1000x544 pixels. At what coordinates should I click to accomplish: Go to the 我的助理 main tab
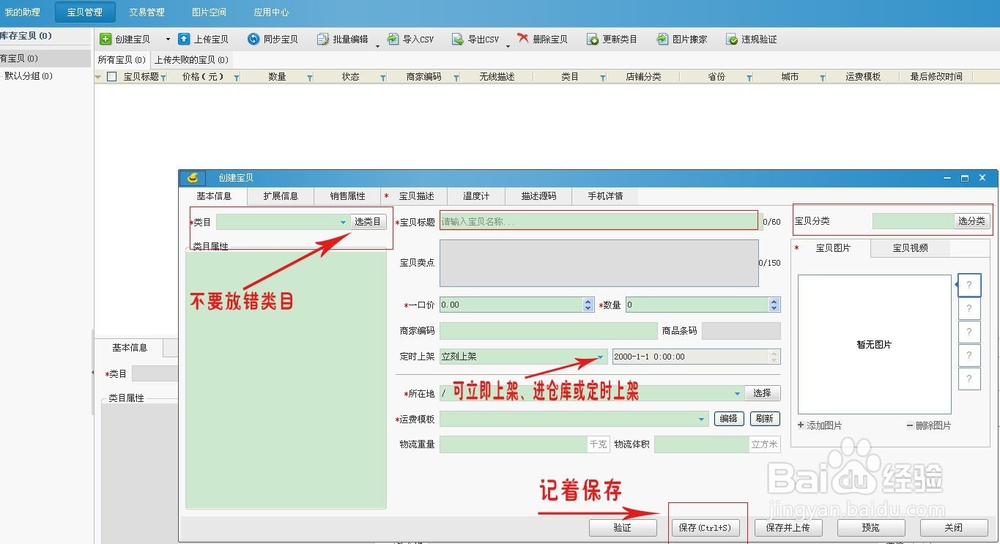tap(23, 12)
